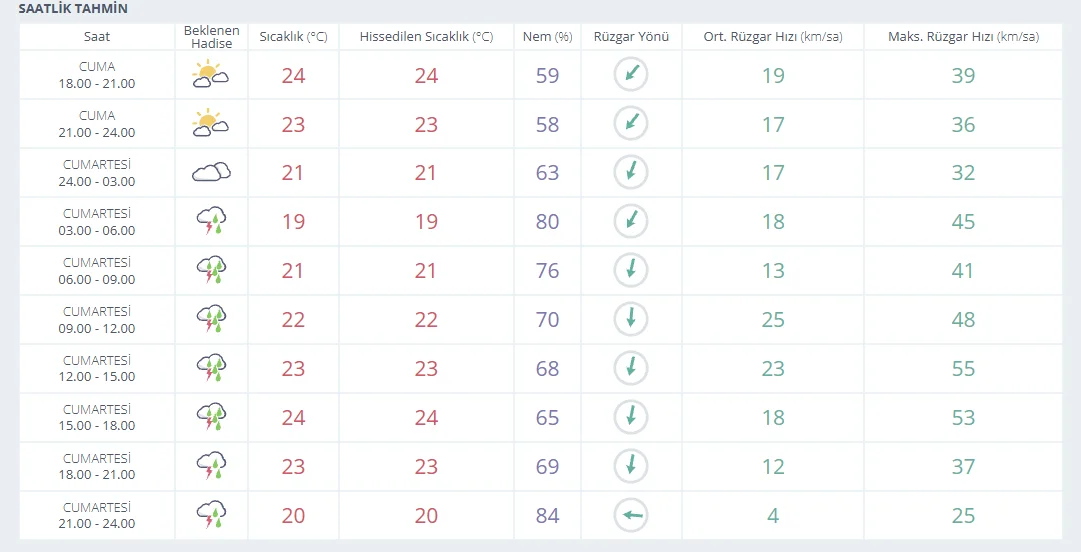1081x552 pixels.
Task: Click the thunderstorm icon for Cumartesi 15.00 - 18.00
Action: [x=211, y=417]
